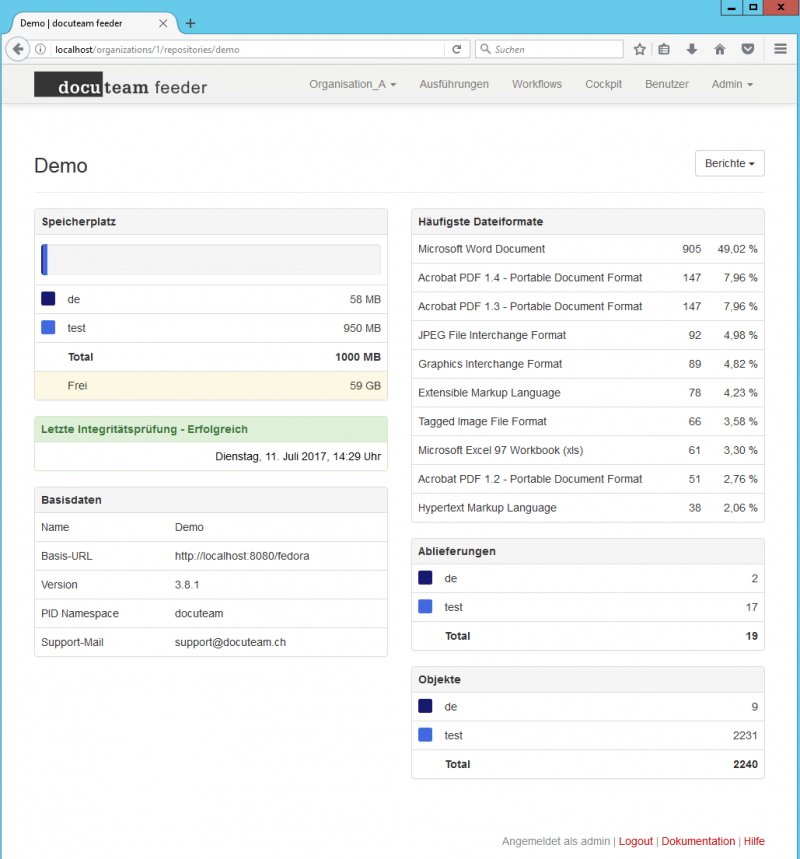Viewport: 800px width, 859px height.
Task: Go to the browser home icon
Action: [720, 49]
